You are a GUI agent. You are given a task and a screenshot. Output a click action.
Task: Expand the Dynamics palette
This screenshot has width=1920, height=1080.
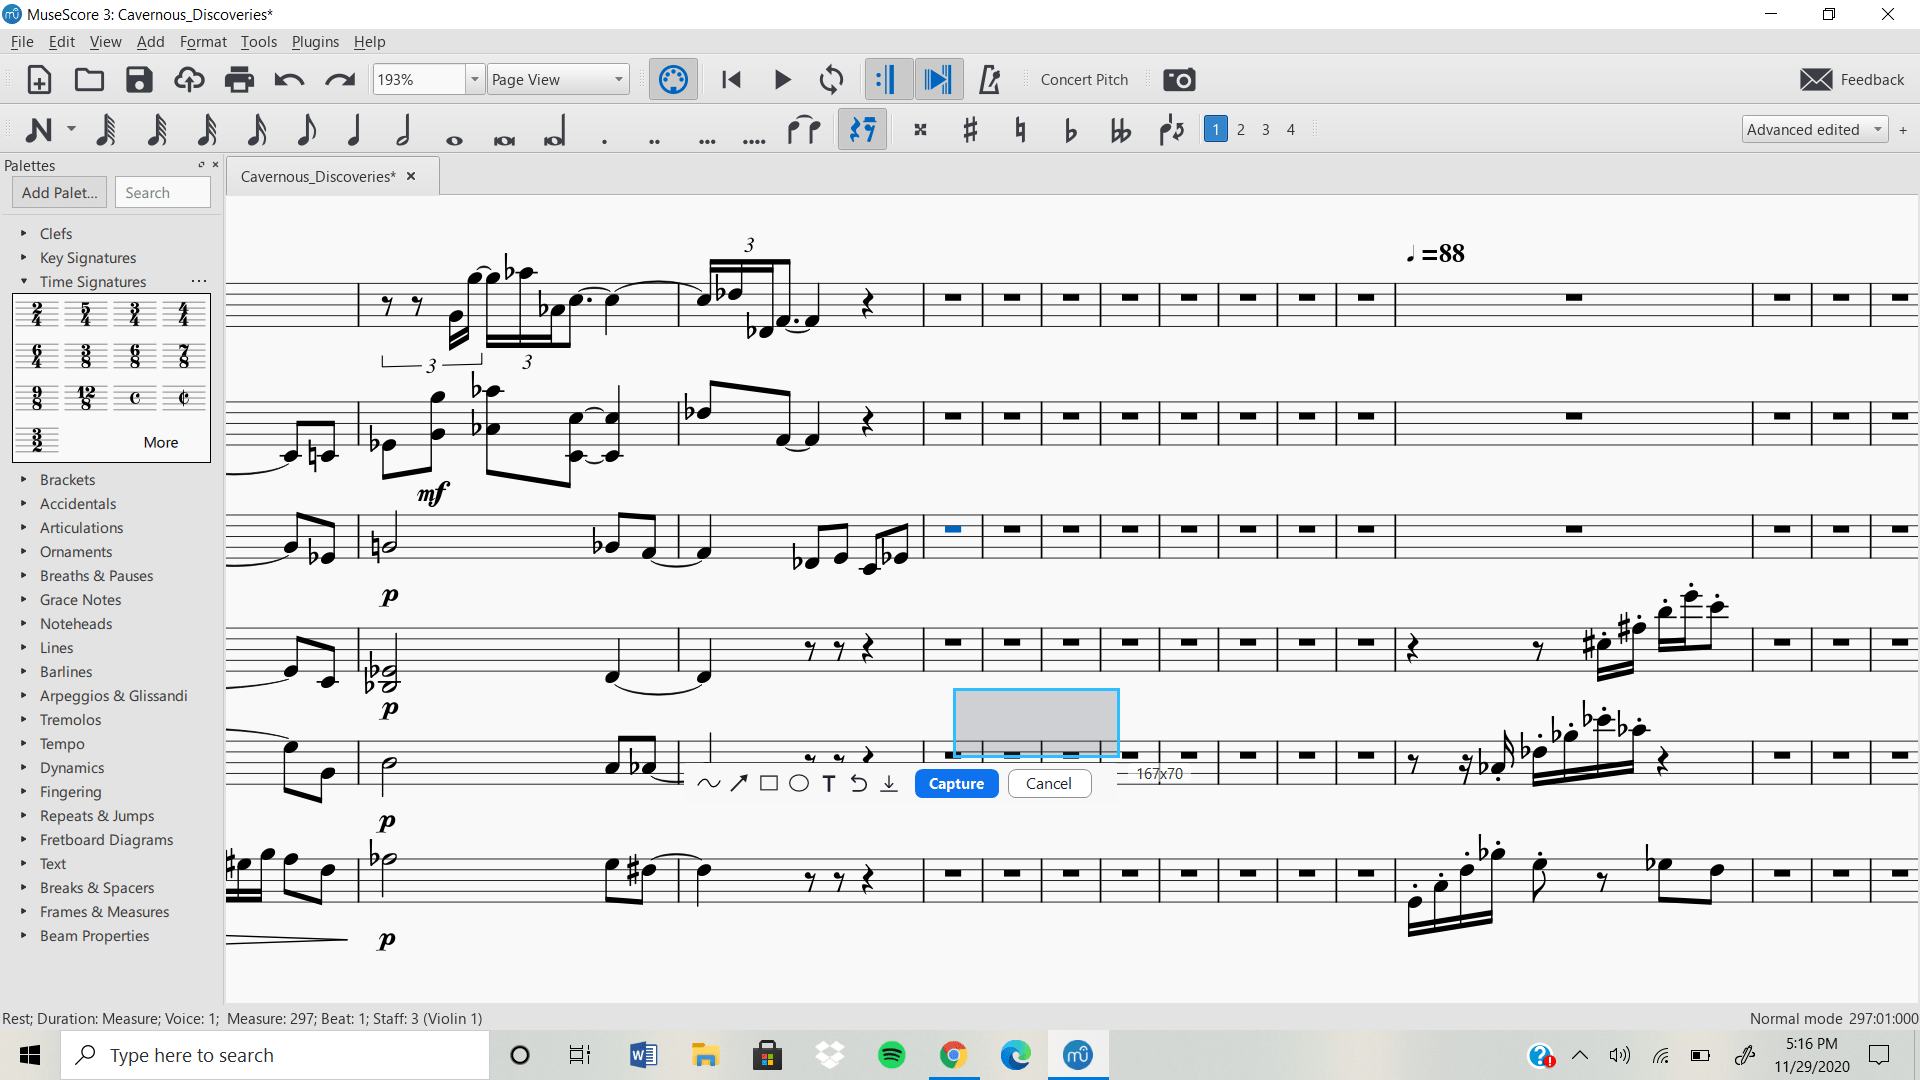(24, 767)
